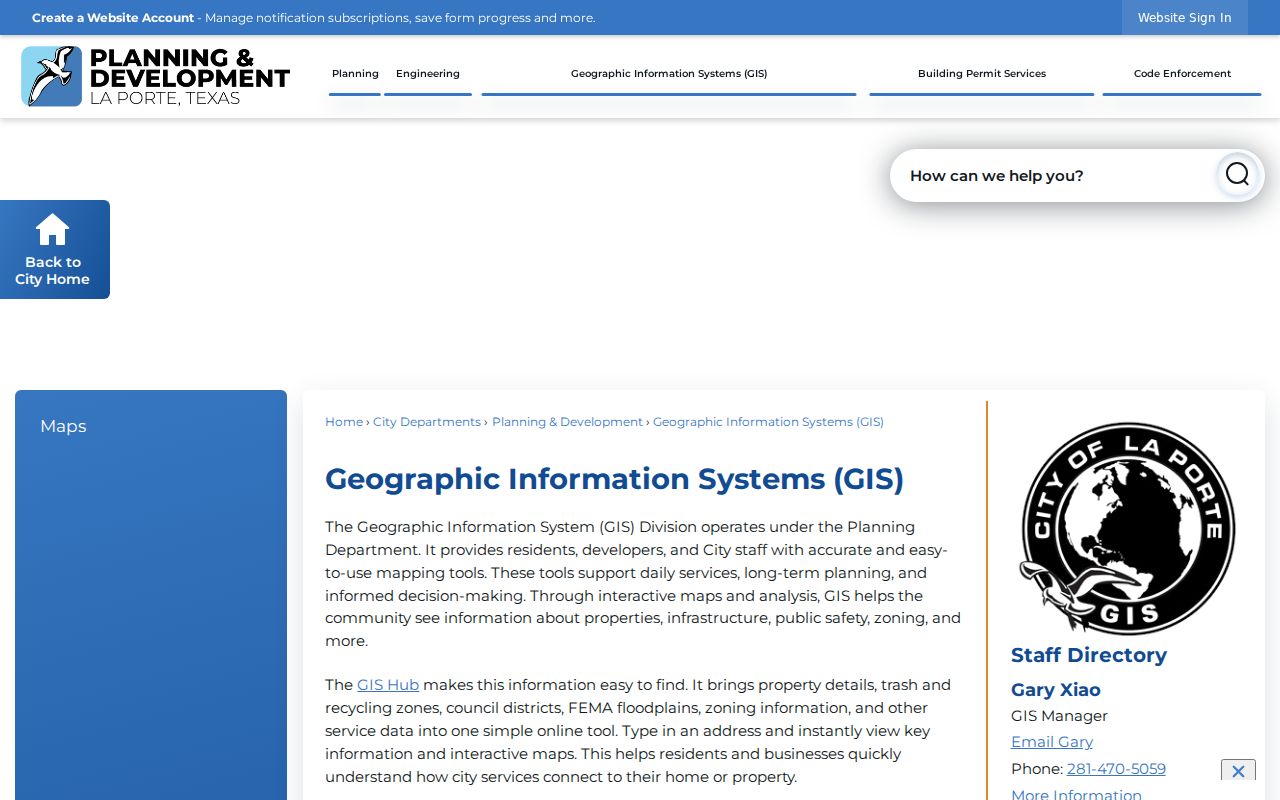Click the City of La Porte GIS seal
1280x800 pixels.
[x=1127, y=529]
